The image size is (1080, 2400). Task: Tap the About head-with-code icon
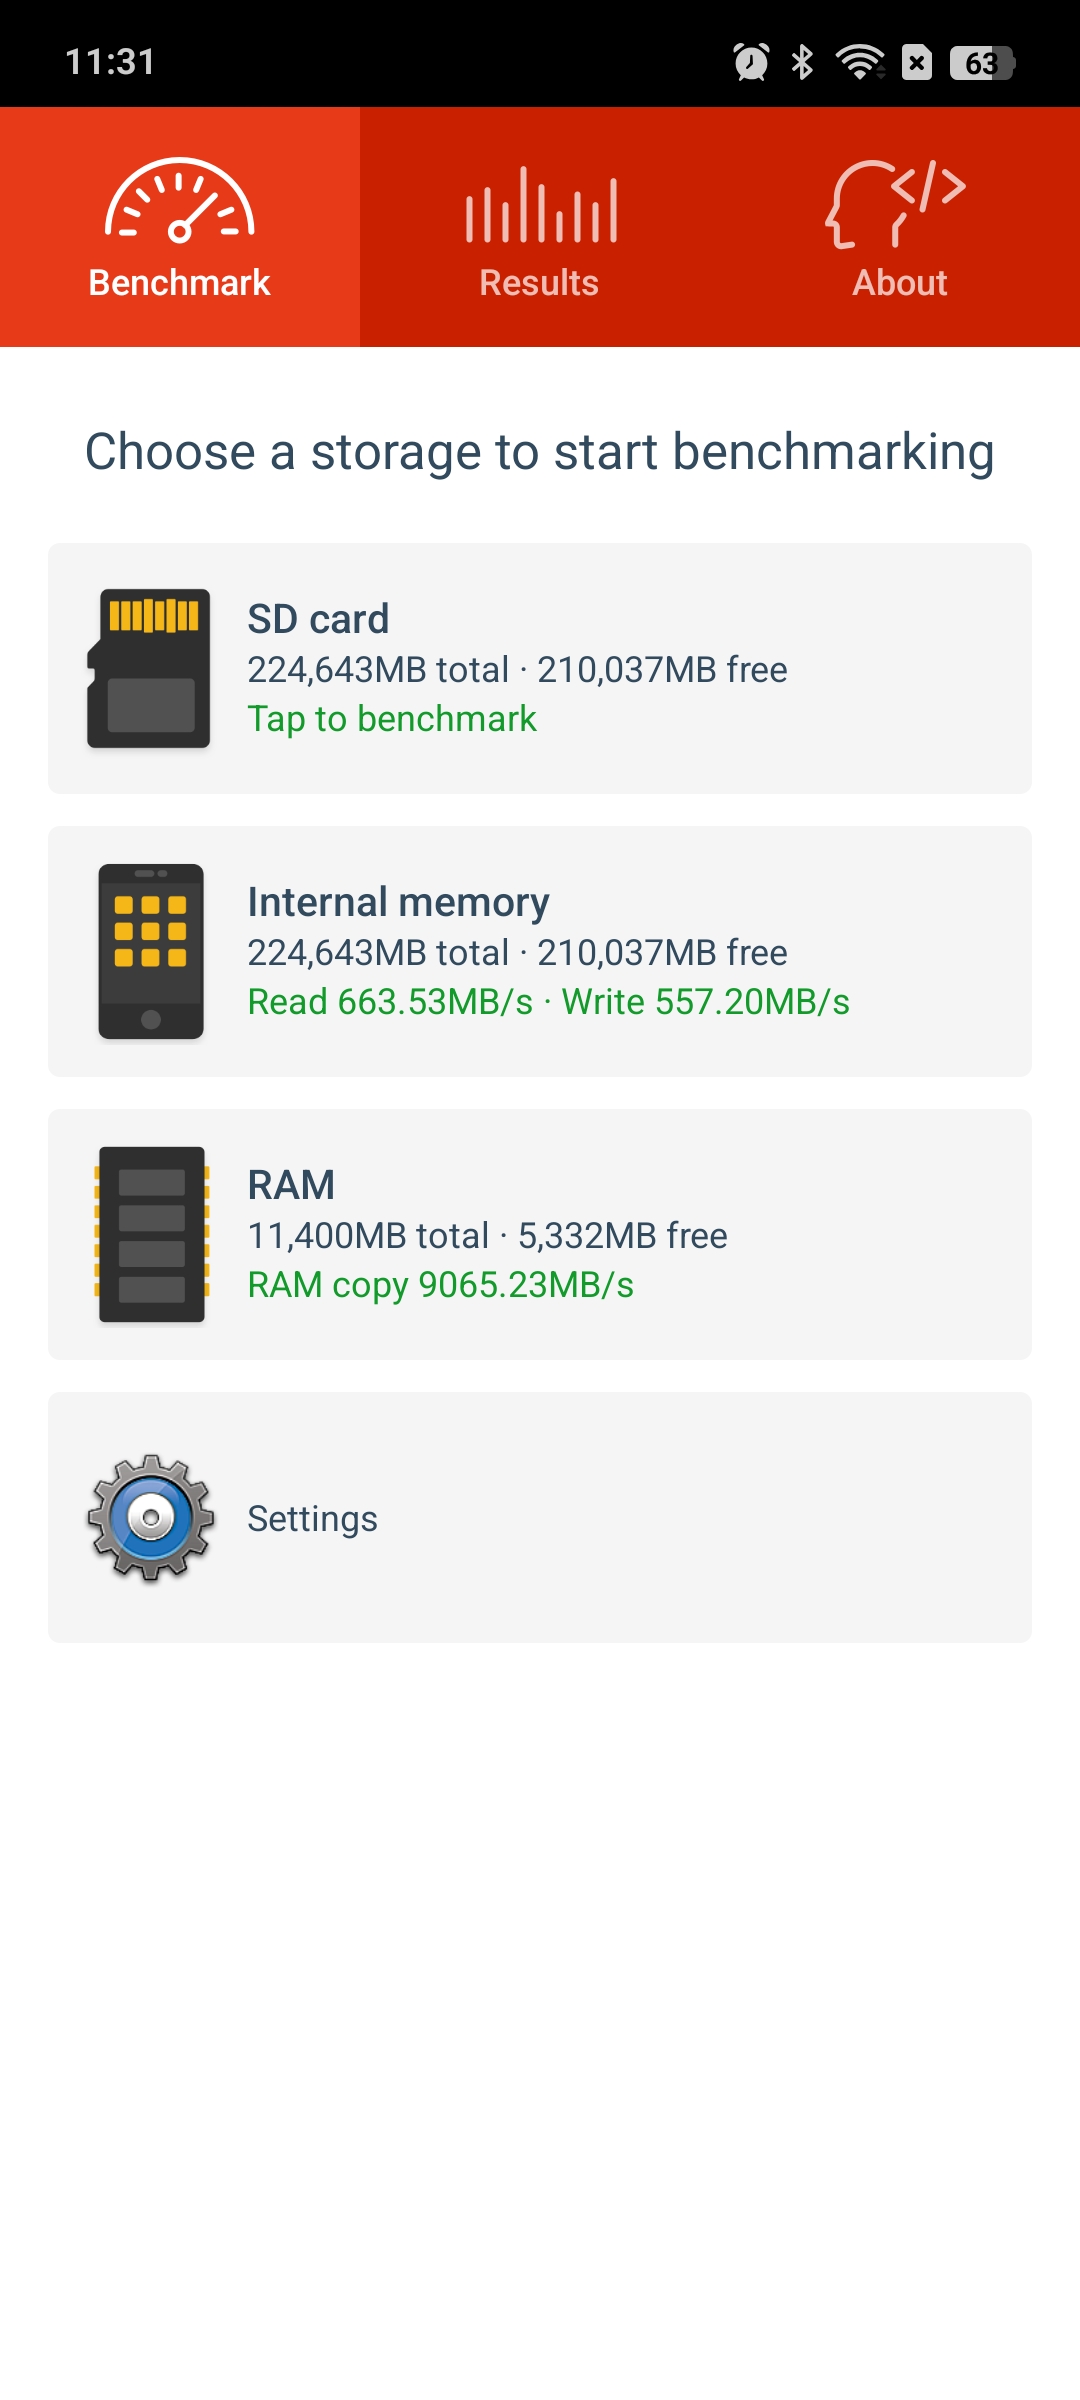896,203
